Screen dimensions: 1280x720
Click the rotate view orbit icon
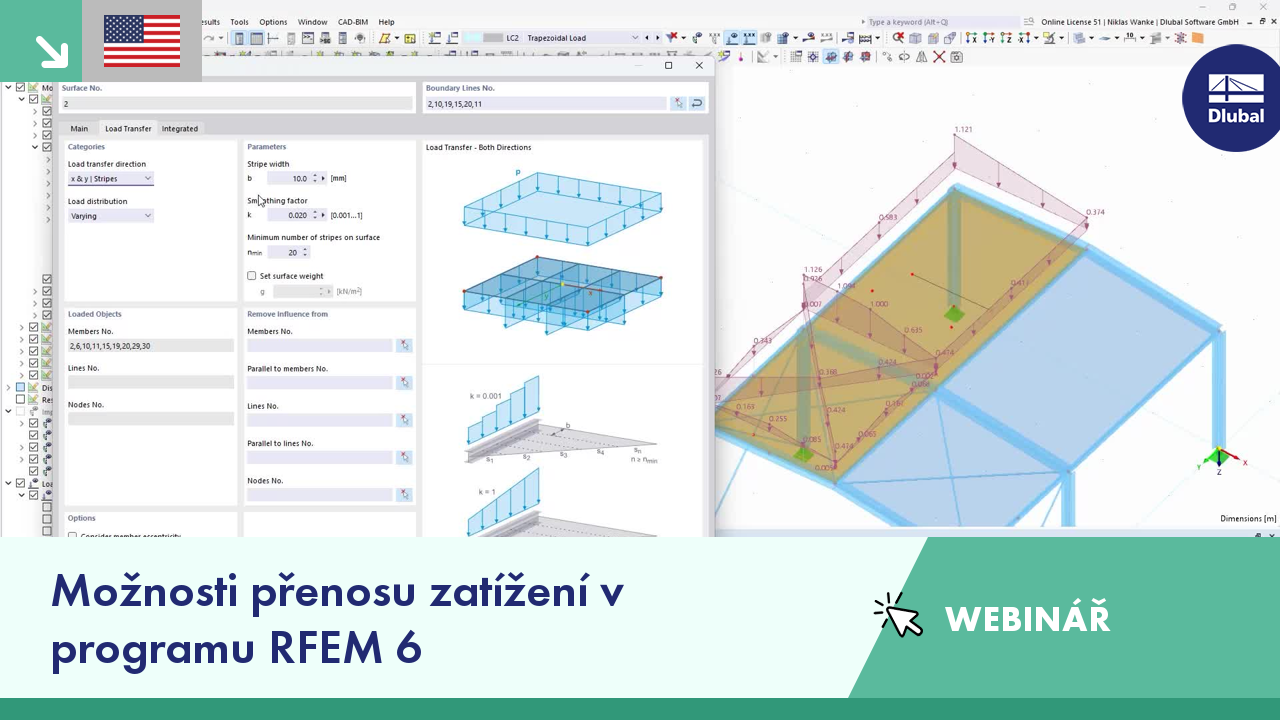tap(905, 57)
